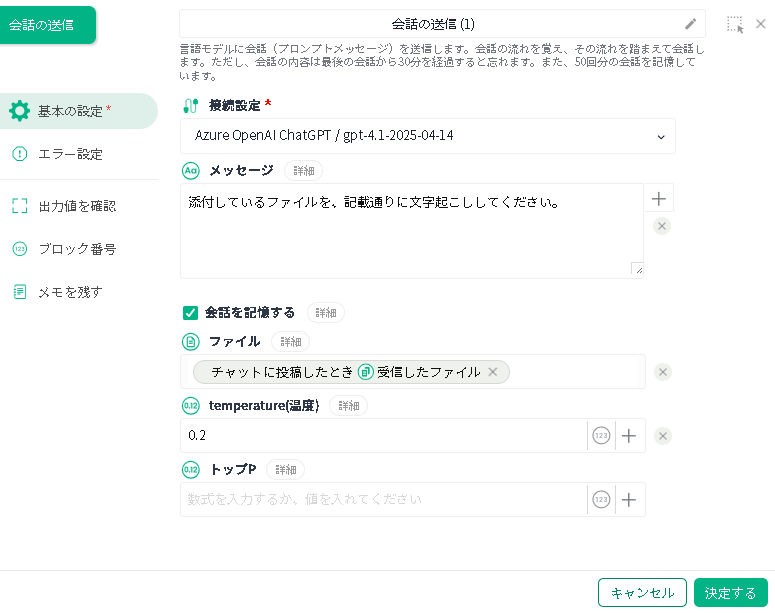Clear the ファイル field using the x icon

coord(662,372)
